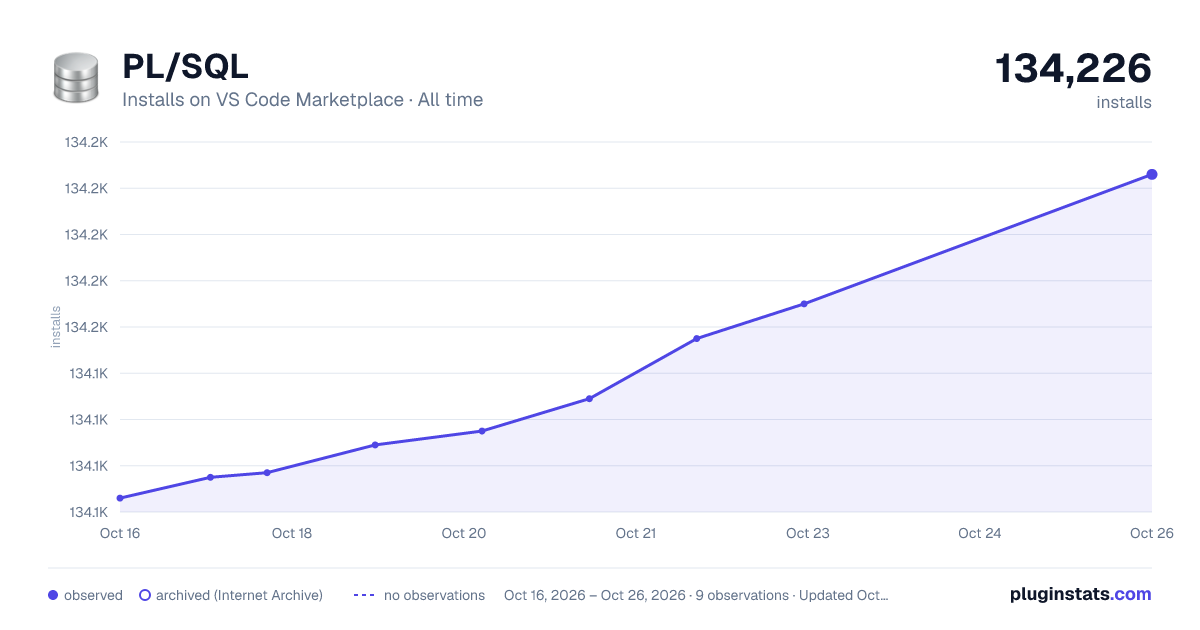Image resolution: width=1200 pixels, height=630 pixels.
Task: Click the 134,226 install count
Action: point(1073,68)
